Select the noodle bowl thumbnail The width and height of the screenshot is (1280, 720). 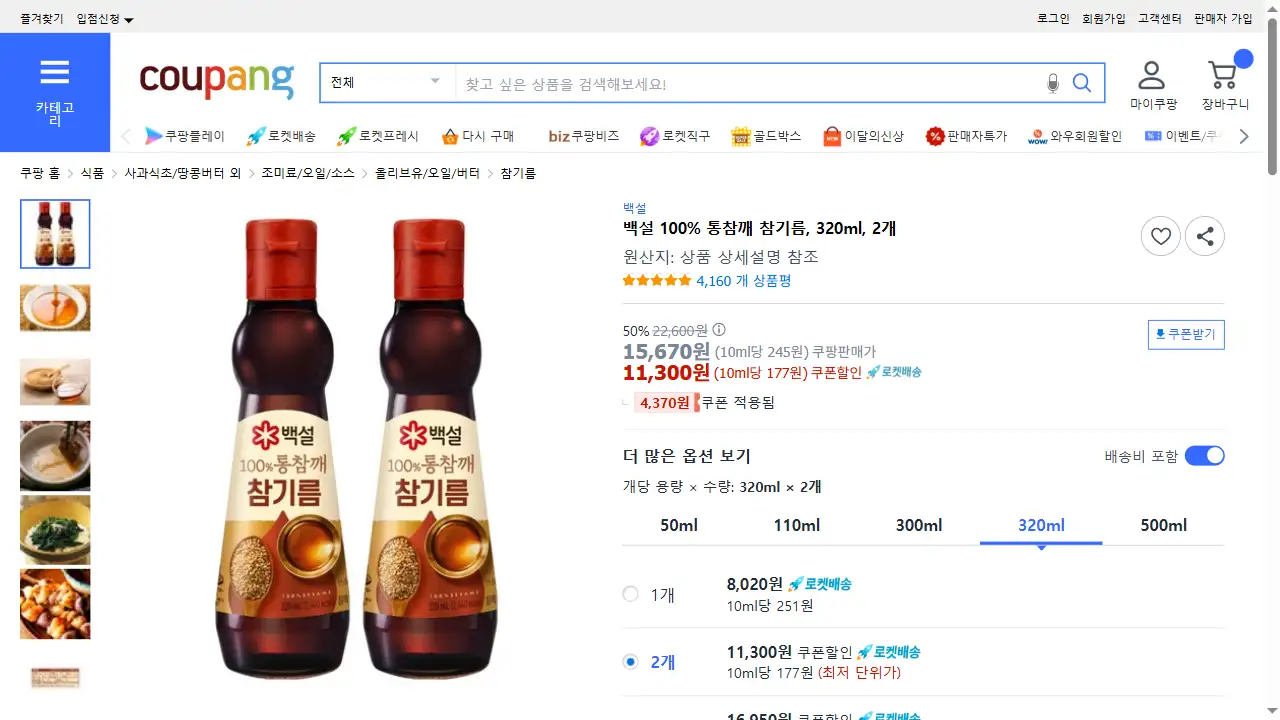tap(55, 456)
